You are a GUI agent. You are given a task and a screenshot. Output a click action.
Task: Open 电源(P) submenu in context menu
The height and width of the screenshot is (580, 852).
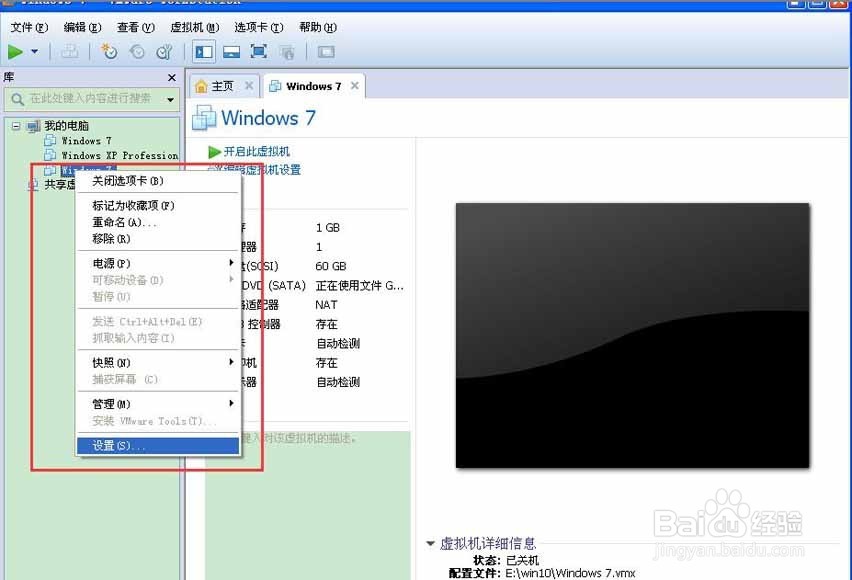(158, 263)
